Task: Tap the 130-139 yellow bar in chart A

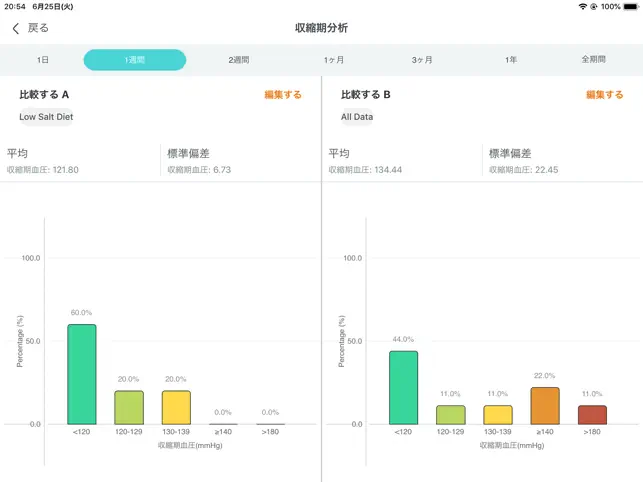Action: [176, 407]
